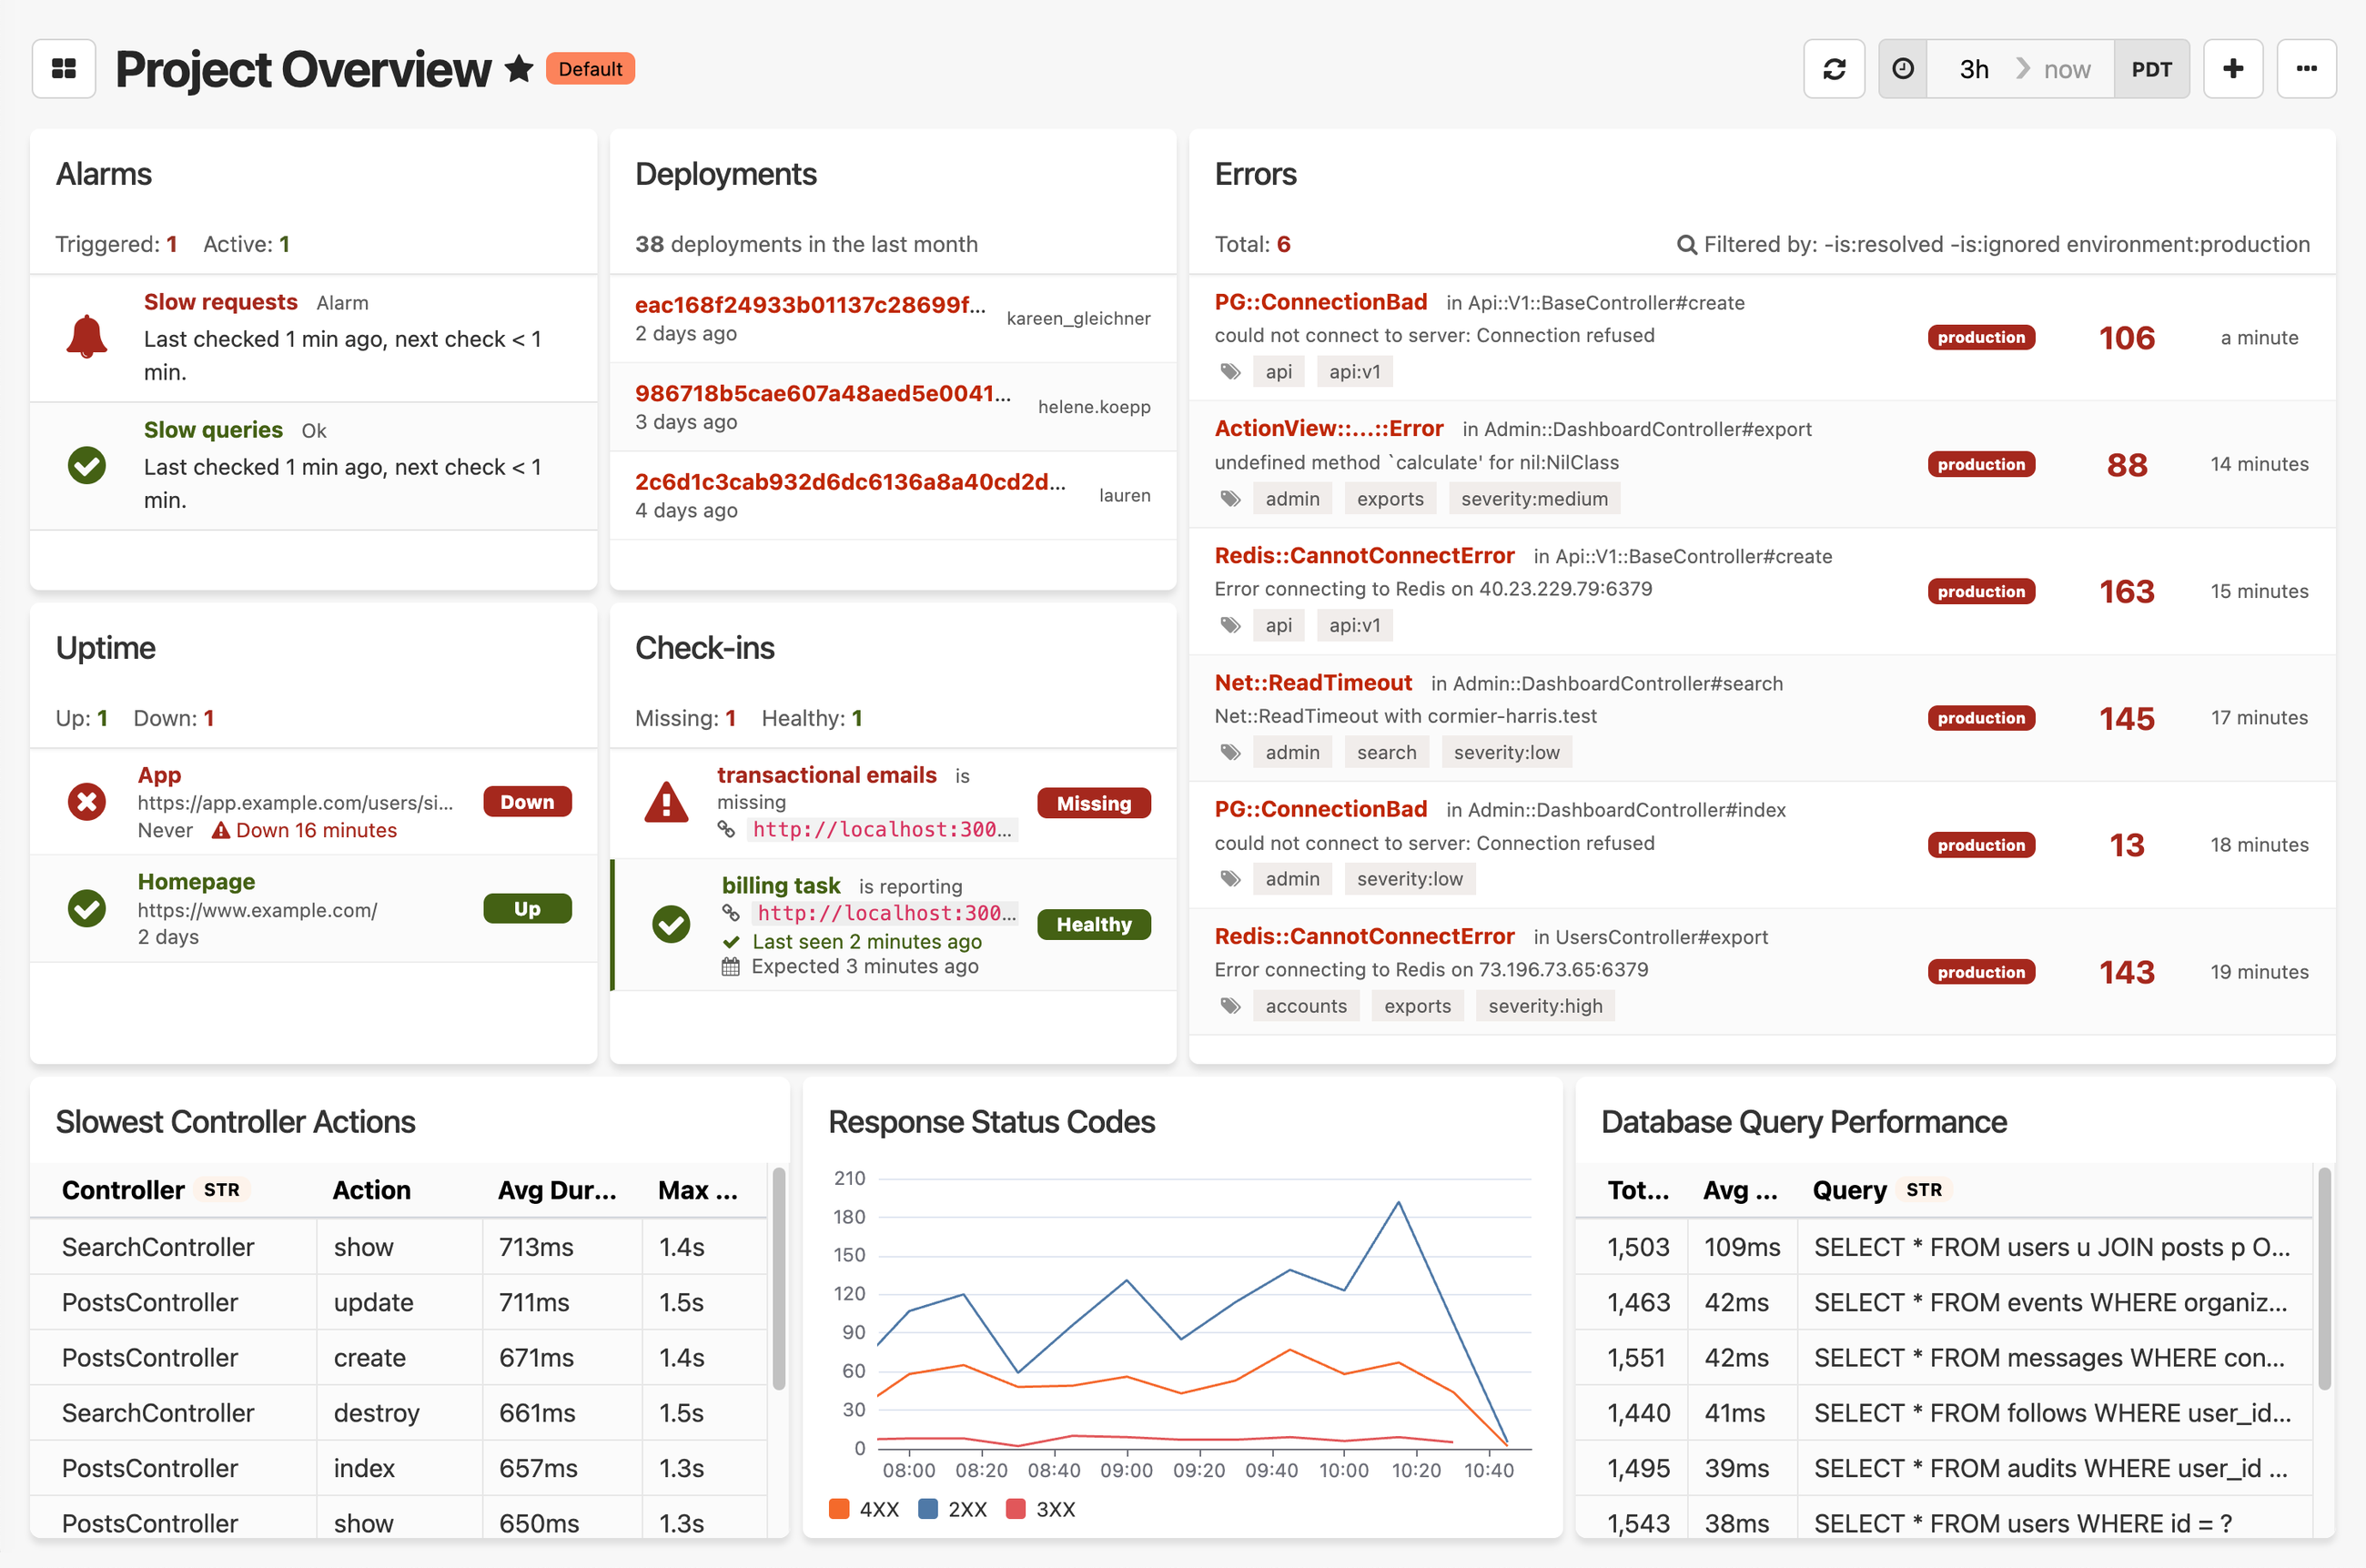2366x1568 pixels.
Task: Click the calendar icon beside Expected 3 minutes ago
Action: click(729, 965)
